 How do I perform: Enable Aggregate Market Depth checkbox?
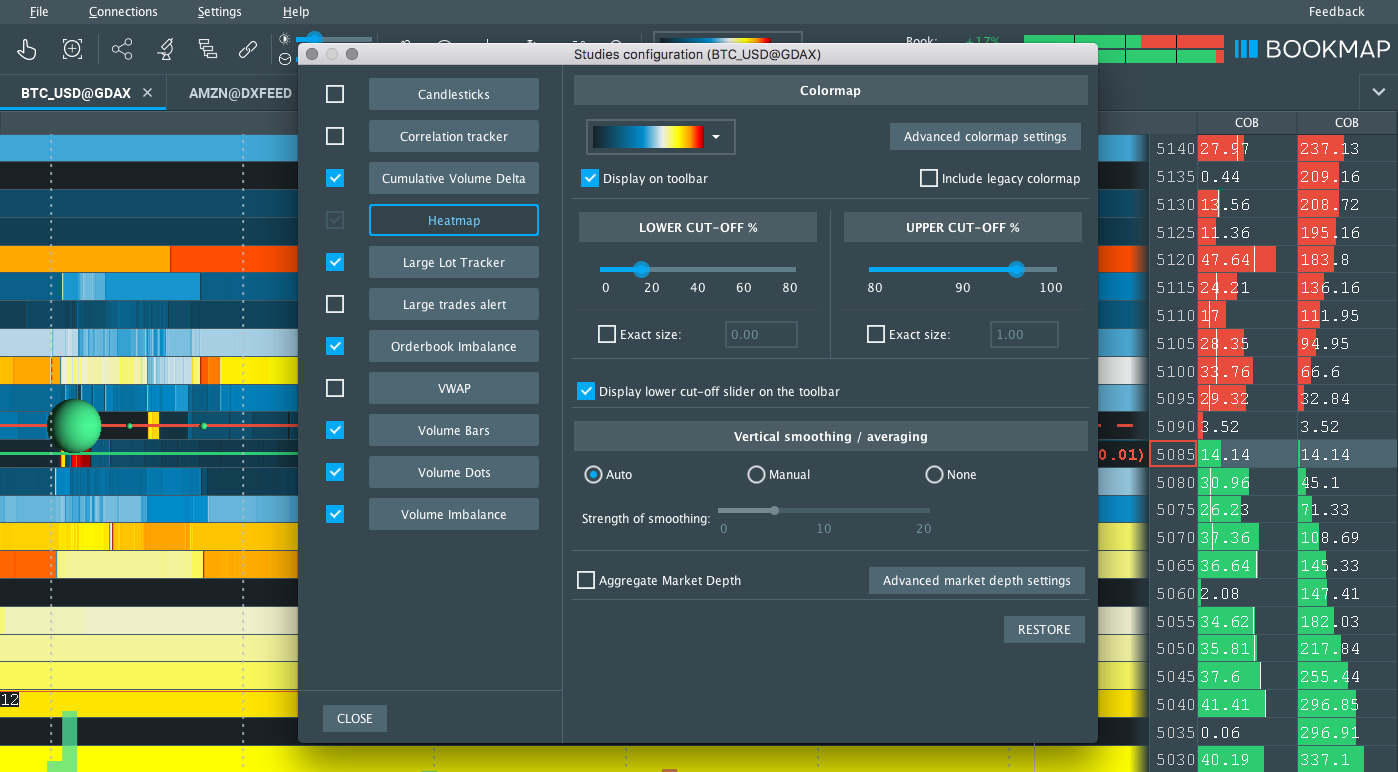click(586, 580)
